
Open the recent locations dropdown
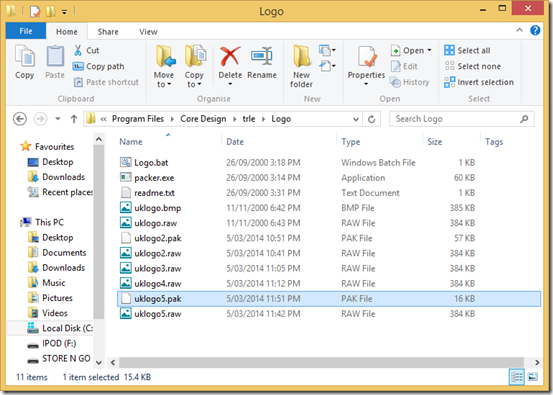click(58, 119)
